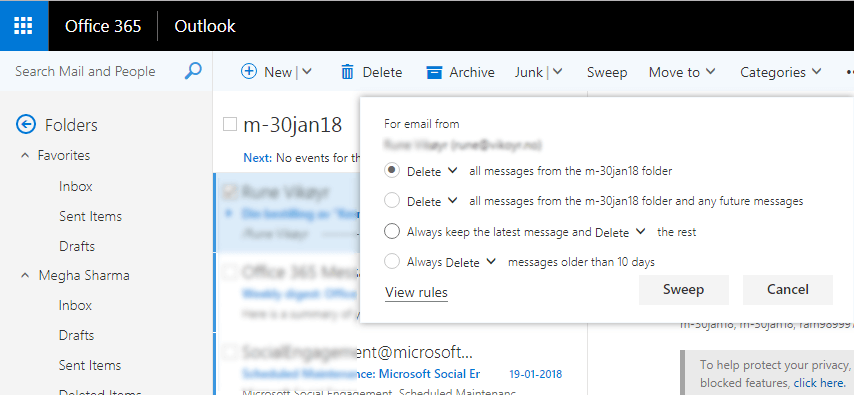Image resolution: width=854 pixels, height=395 pixels.
Task: Toggle checkbox on Rune Vikøyr message
Action: (x=230, y=191)
